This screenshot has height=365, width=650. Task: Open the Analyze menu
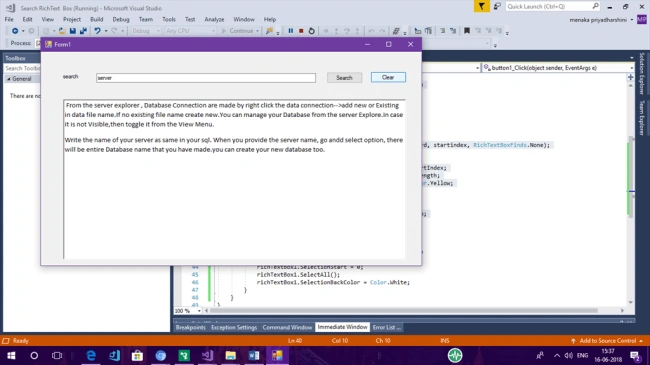(x=214, y=19)
